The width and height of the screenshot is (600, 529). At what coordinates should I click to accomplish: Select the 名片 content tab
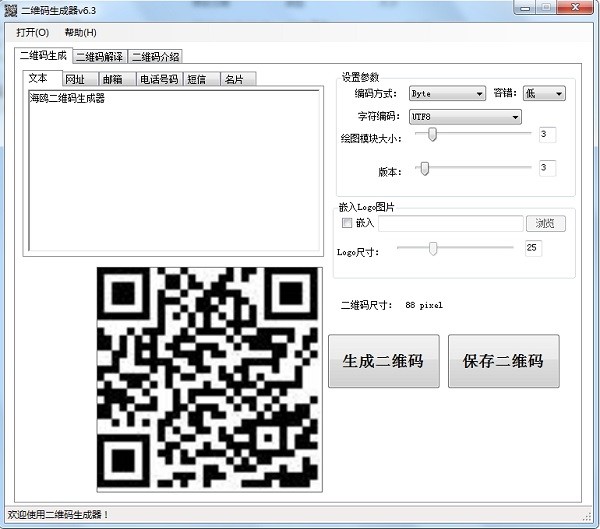pyautogui.click(x=233, y=79)
